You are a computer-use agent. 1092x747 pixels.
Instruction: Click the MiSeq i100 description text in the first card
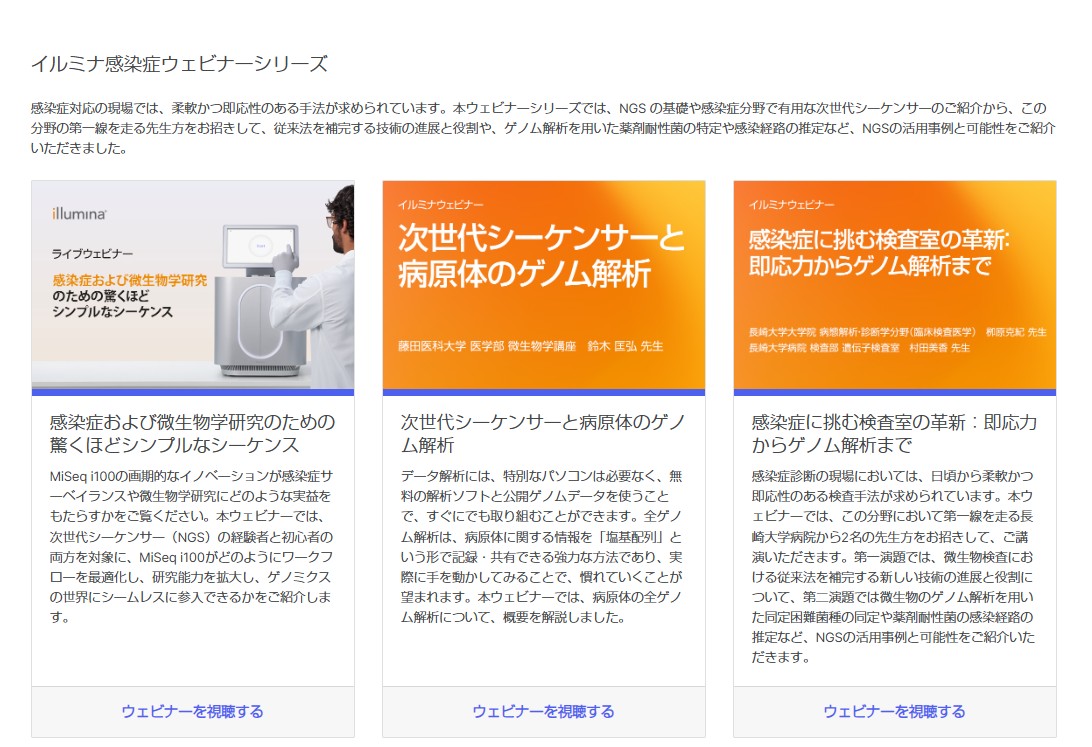point(190,547)
